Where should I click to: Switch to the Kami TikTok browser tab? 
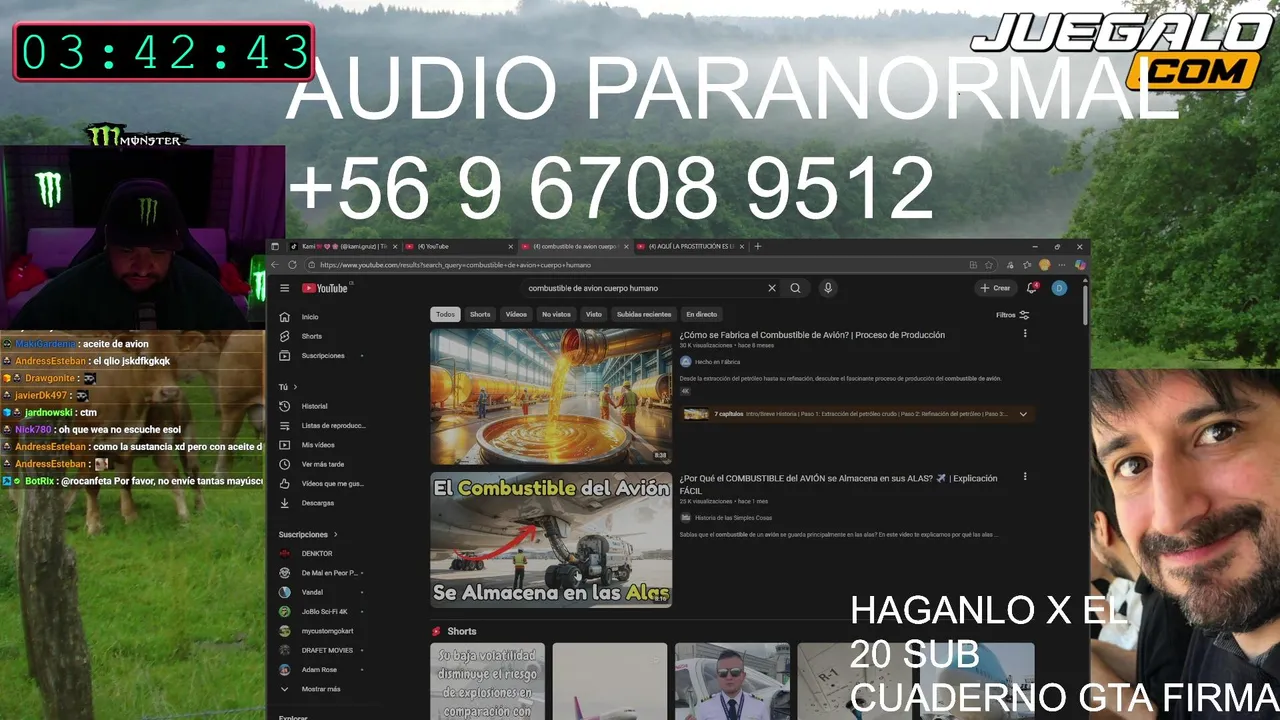click(343, 246)
